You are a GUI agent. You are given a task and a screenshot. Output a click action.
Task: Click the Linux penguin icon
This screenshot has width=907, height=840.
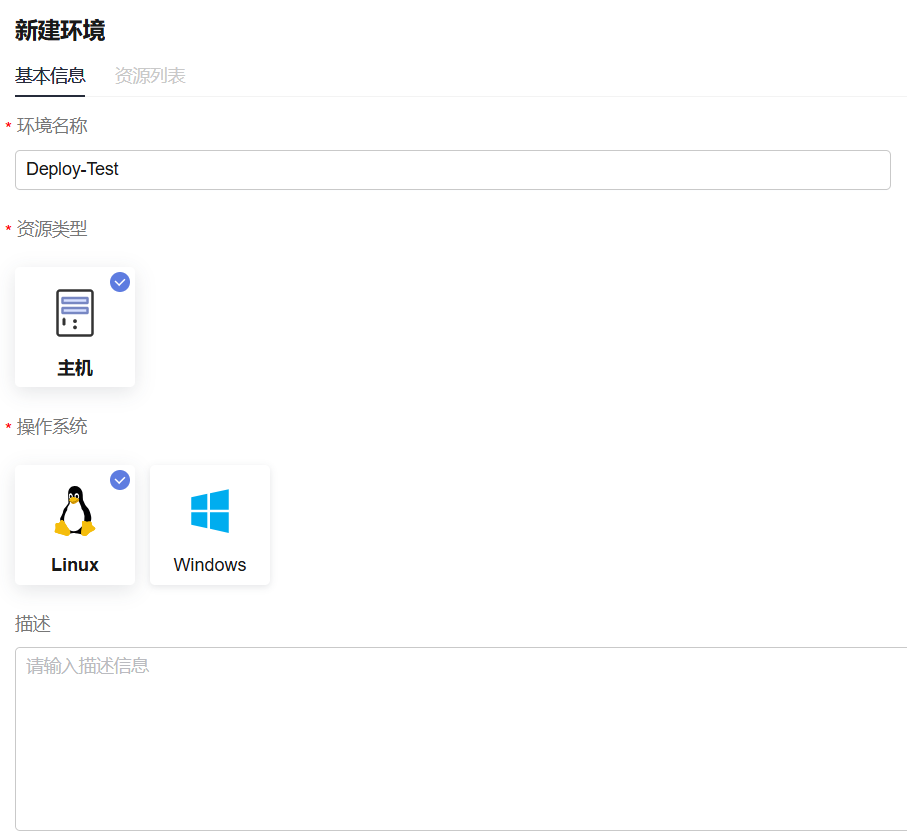coord(75,511)
